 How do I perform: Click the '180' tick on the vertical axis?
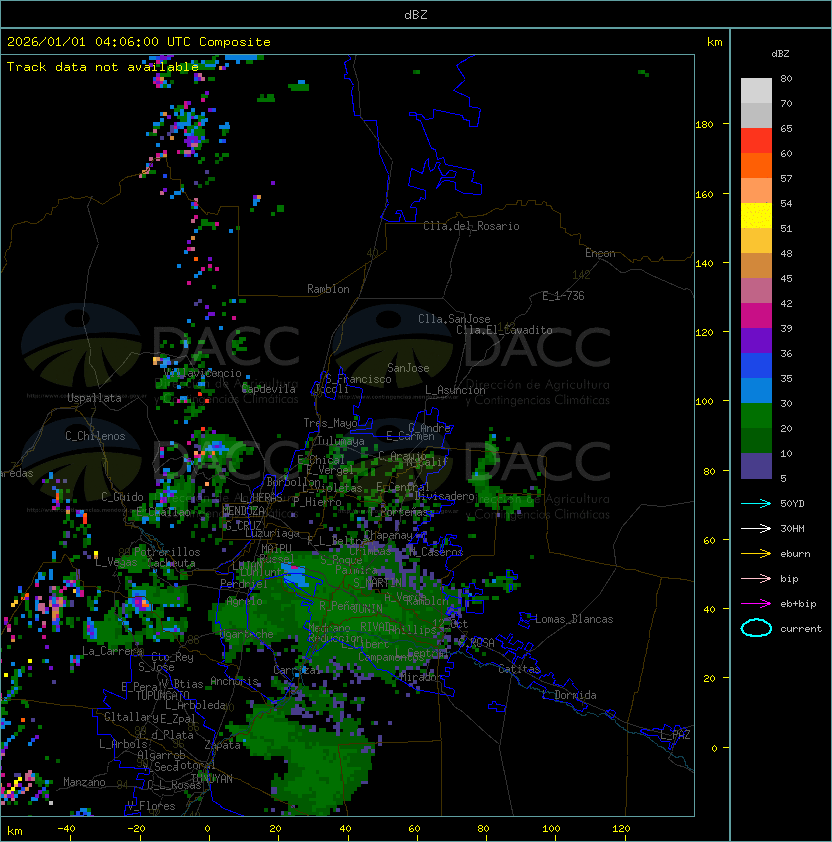pos(704,125)
